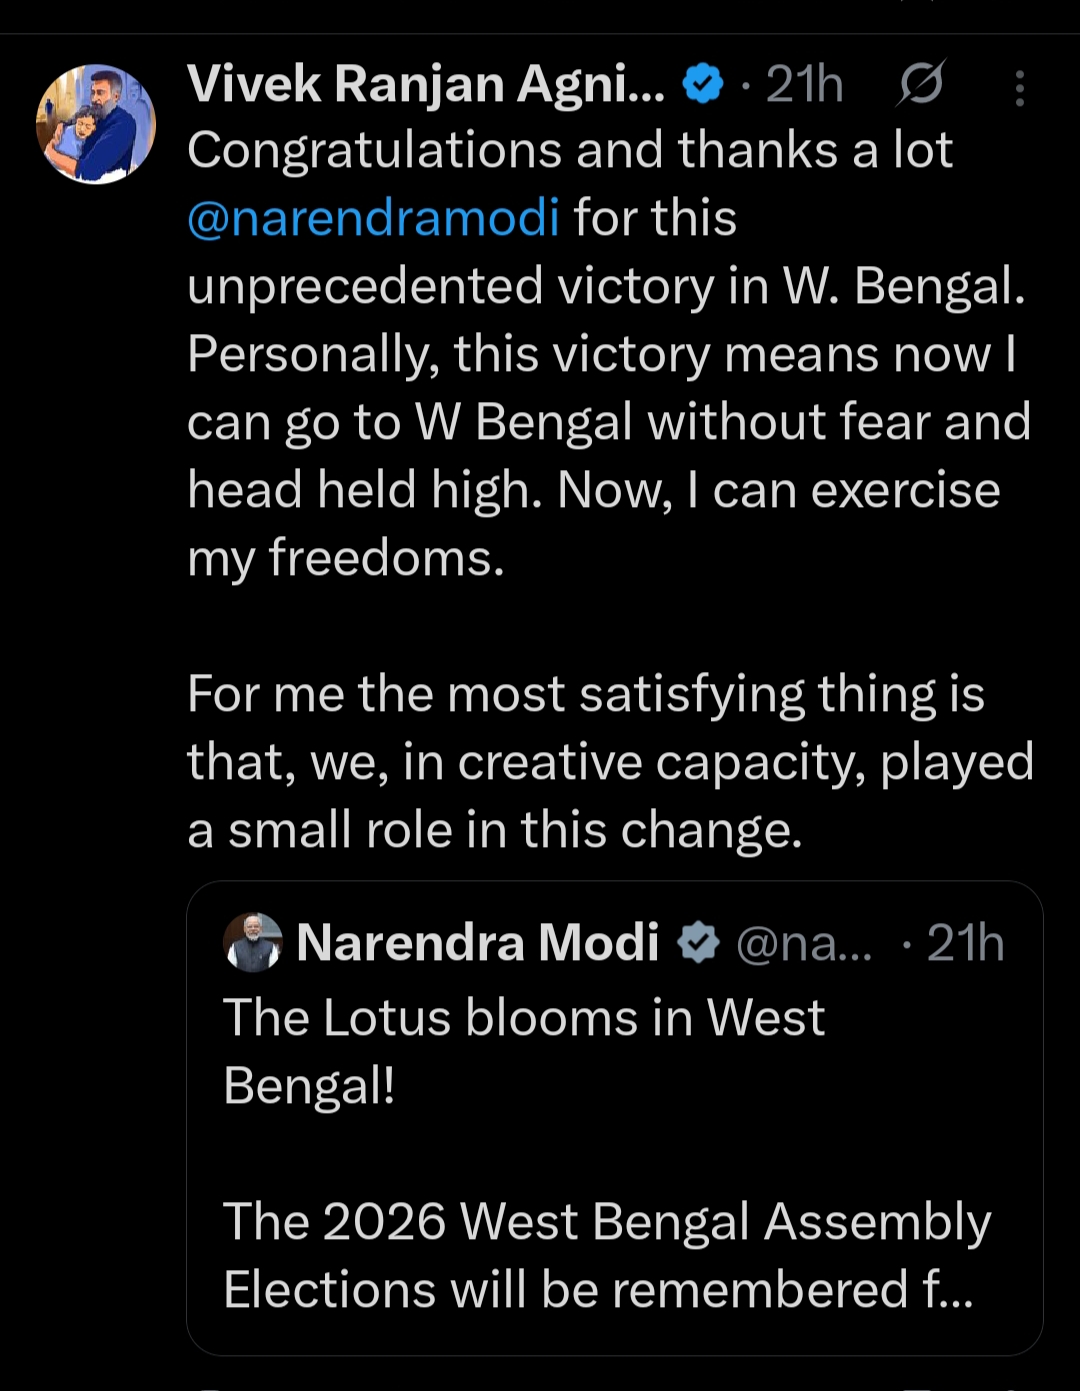Tap 'a small role in this change.' line
Image resolution: width=1080 pixels, height=1391 pixels.
tap(495, 830)
